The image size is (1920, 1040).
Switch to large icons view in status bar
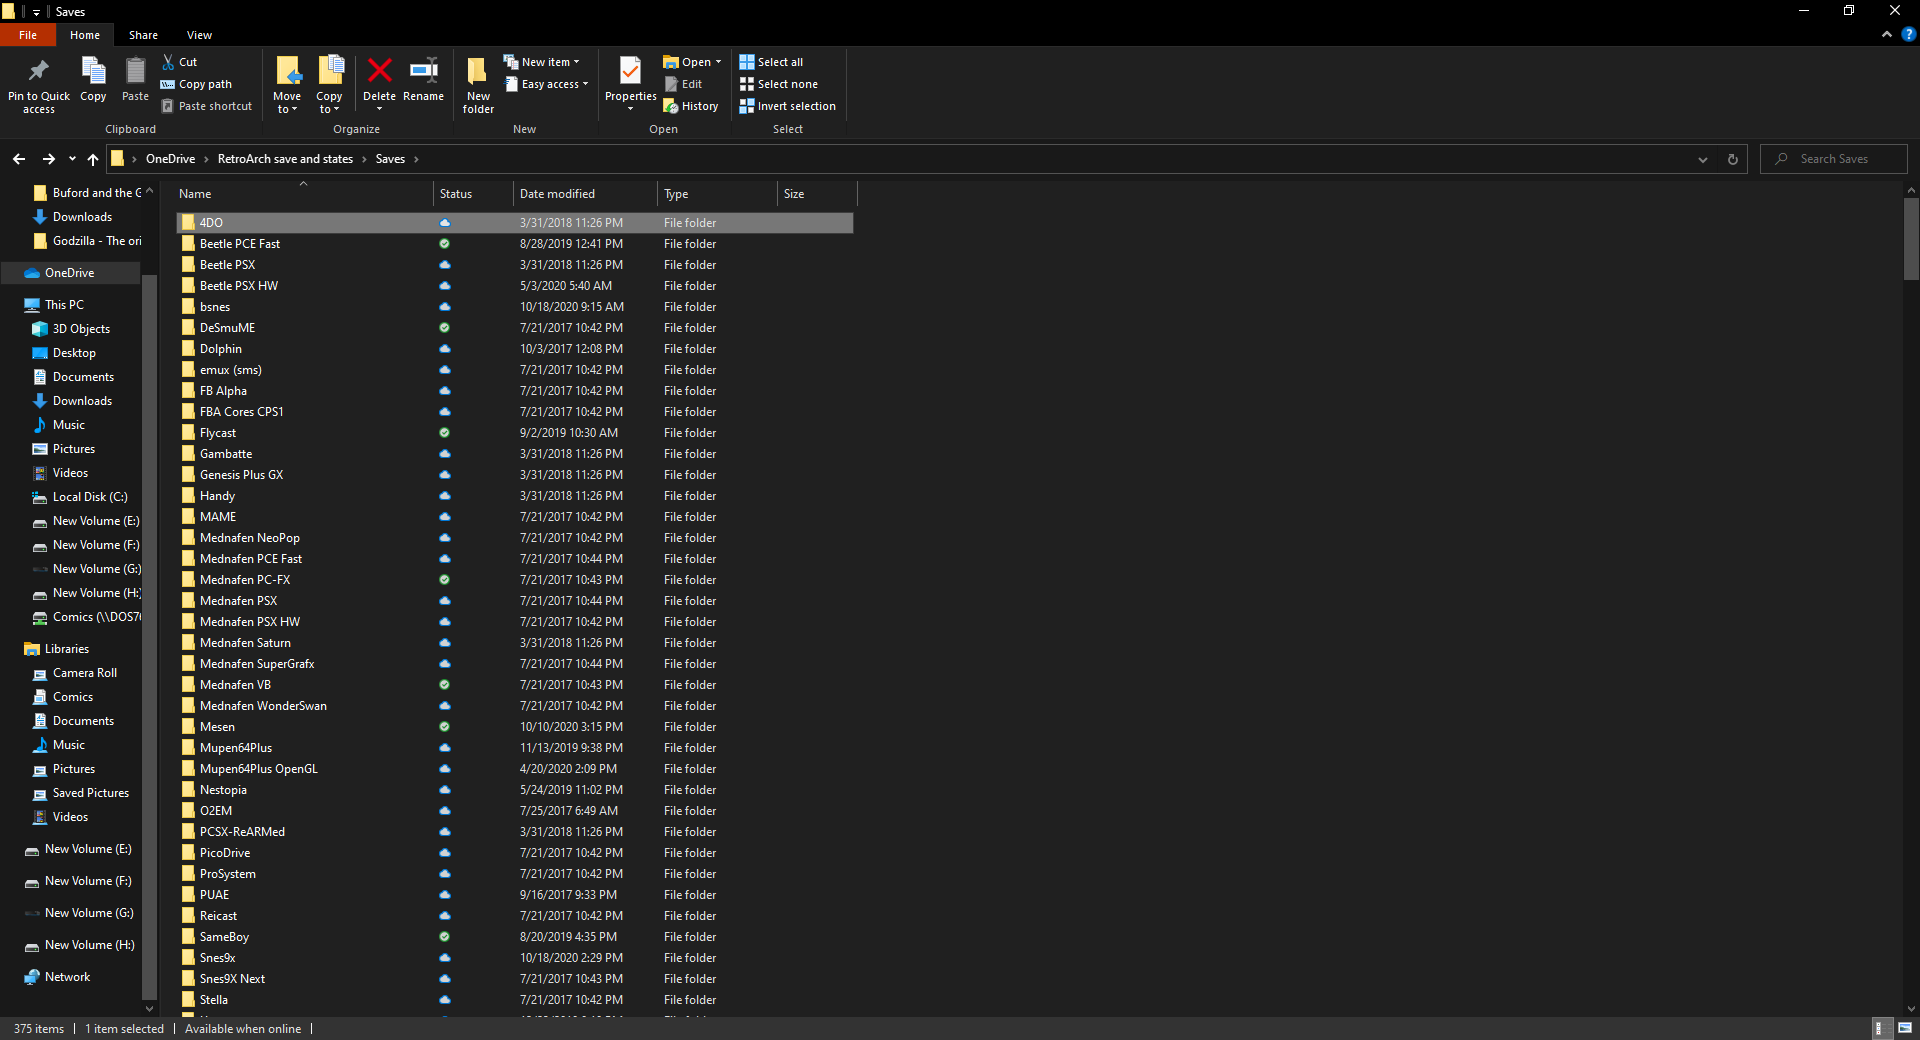click(1905, 1028)
